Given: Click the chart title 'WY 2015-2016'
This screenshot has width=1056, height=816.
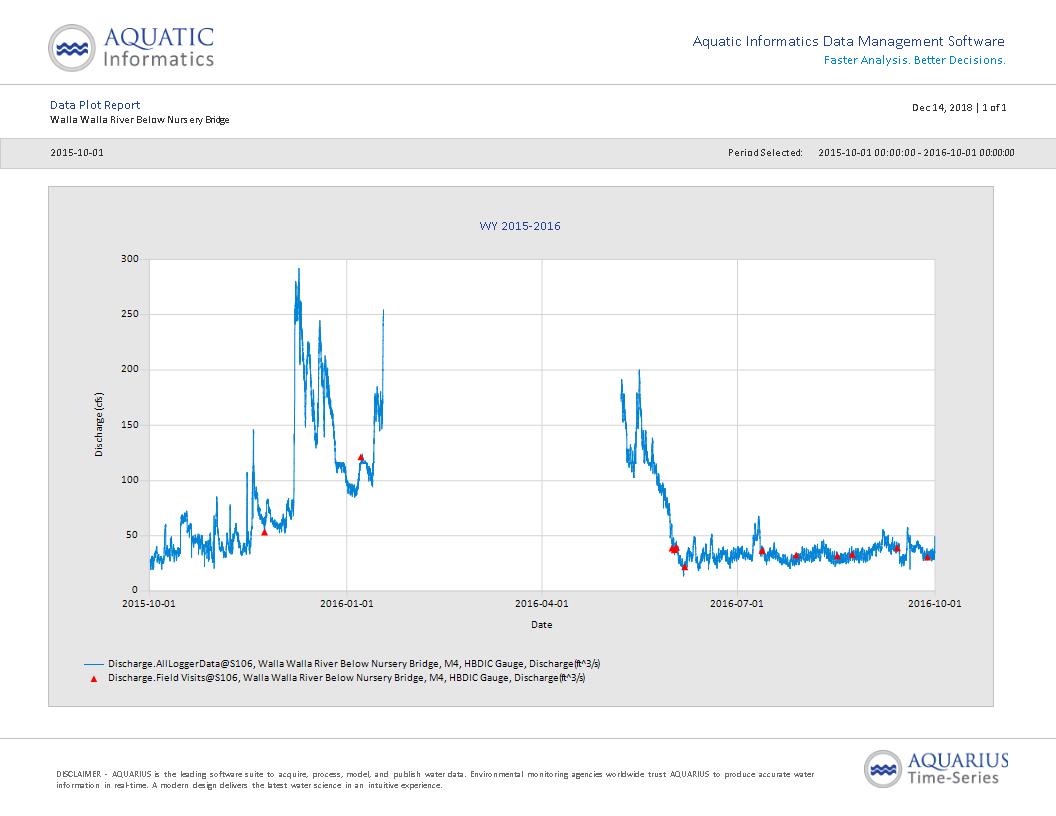Looking at the screenshot, I should (x=520, y=226).
